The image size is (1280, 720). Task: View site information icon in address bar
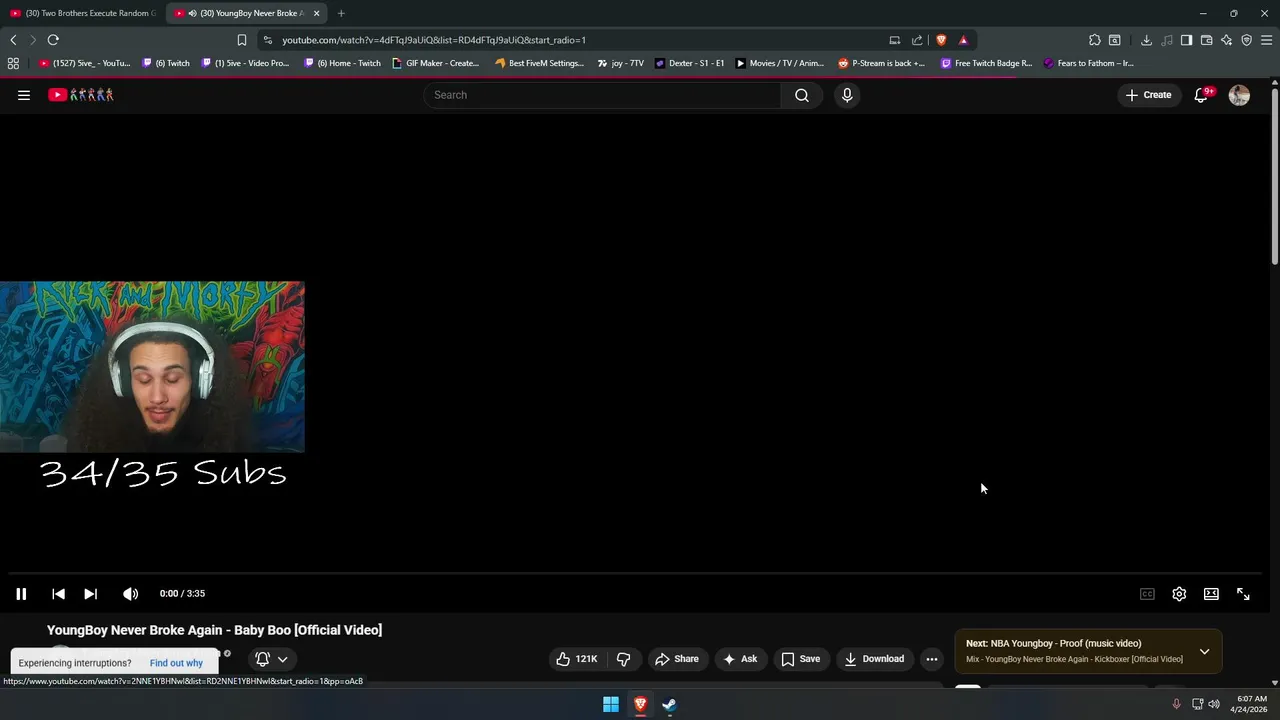point(268,40)
